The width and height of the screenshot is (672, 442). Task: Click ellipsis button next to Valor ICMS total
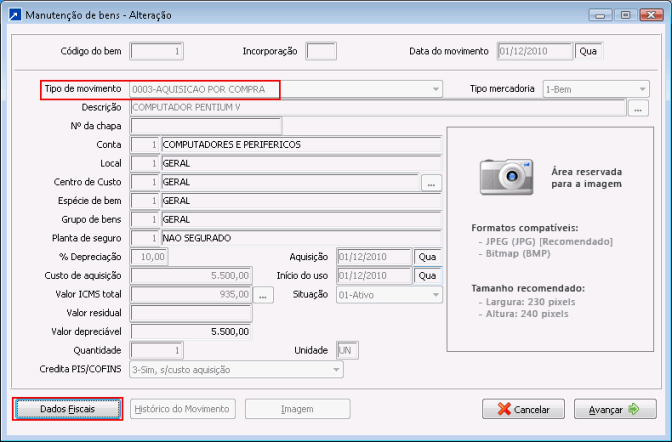pos(263,295)
